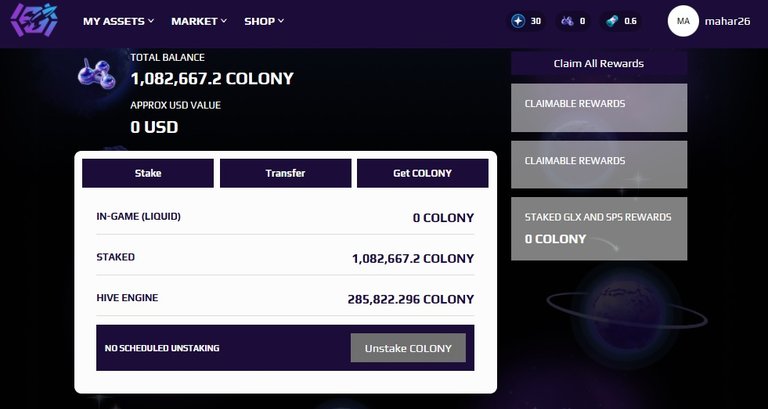Click the large COLONY molecule icon

click(97, 74)
